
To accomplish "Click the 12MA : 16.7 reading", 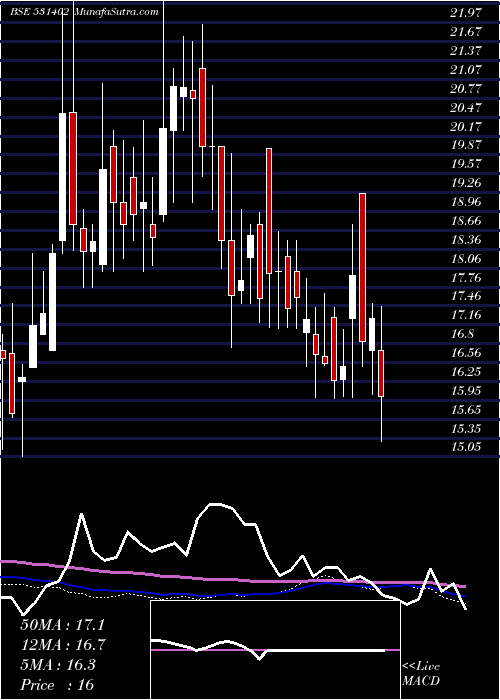I will coord(63,645).
